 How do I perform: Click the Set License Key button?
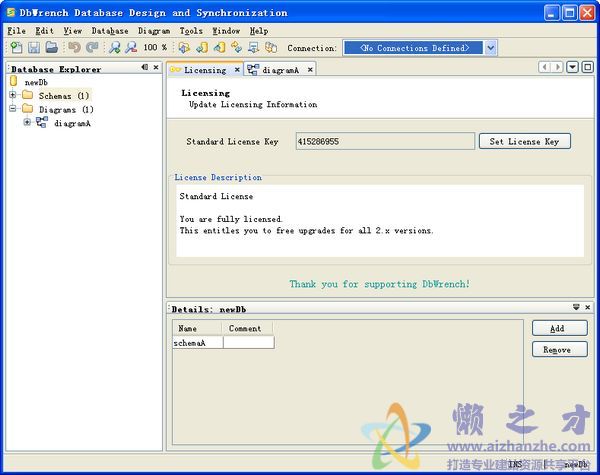pyautogui.click(x=525, y=141)
